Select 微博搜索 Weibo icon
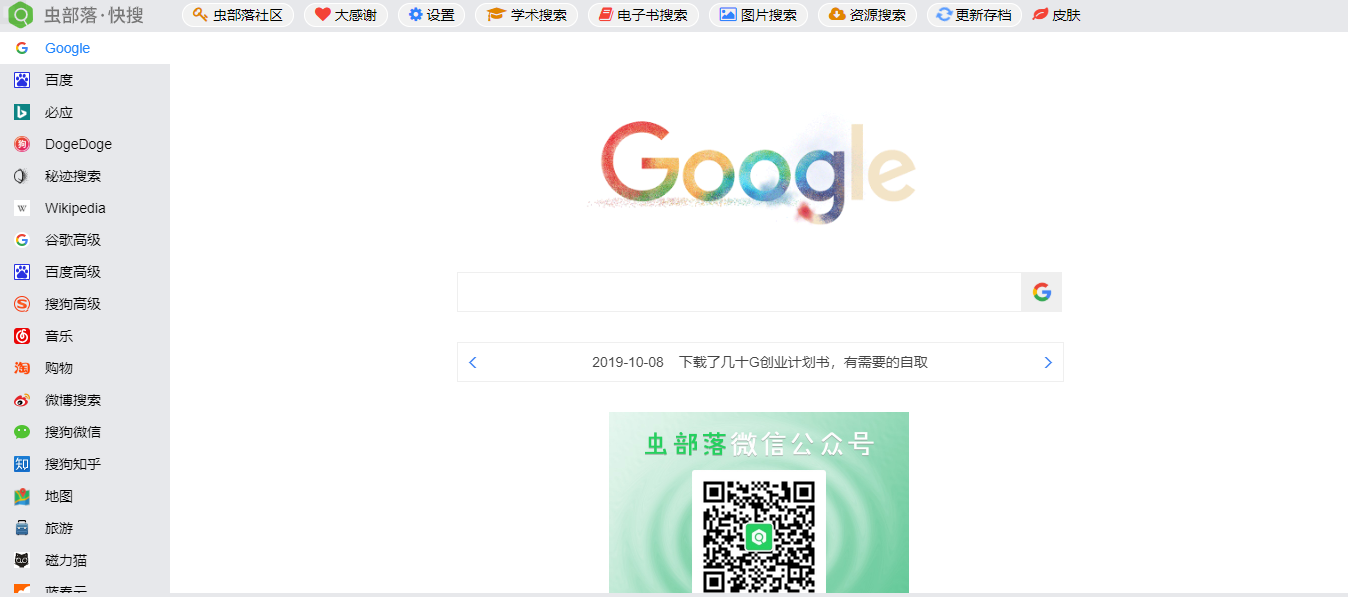 coord(22,400)
